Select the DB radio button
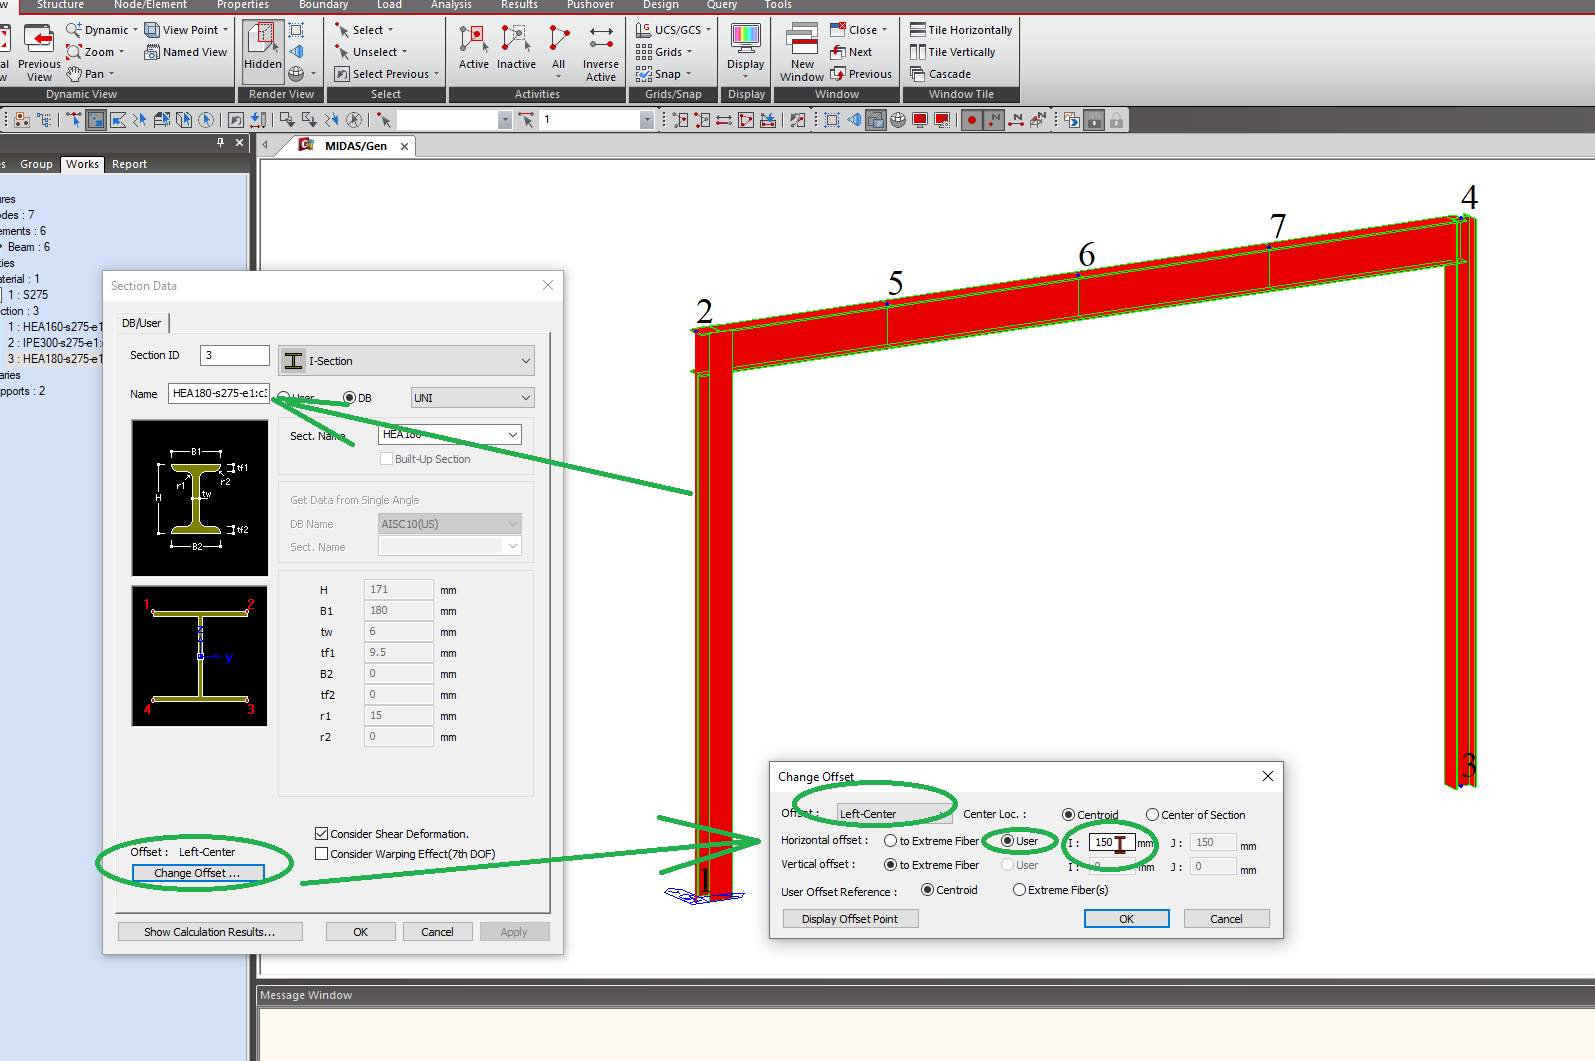The width and height of the screenshot is (1595, 1061). 350,398
